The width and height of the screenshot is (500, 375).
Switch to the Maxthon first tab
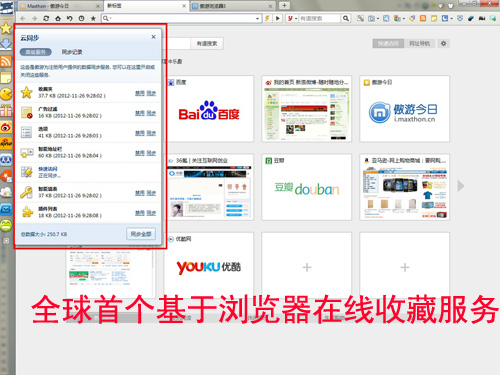pyautogui.click(x=59, y=6)
